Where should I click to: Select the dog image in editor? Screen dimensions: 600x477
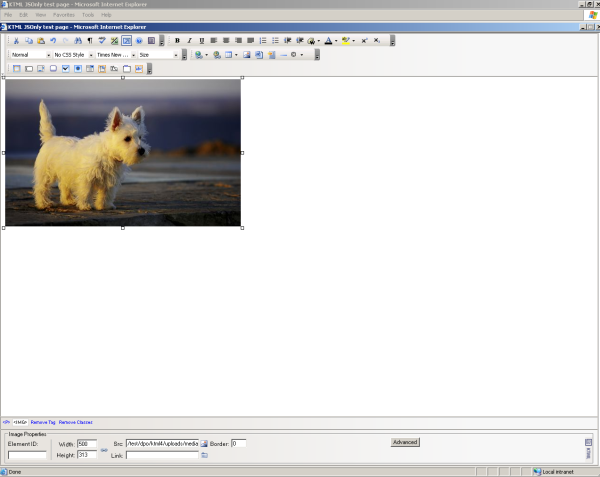click(x=123, y=152)
